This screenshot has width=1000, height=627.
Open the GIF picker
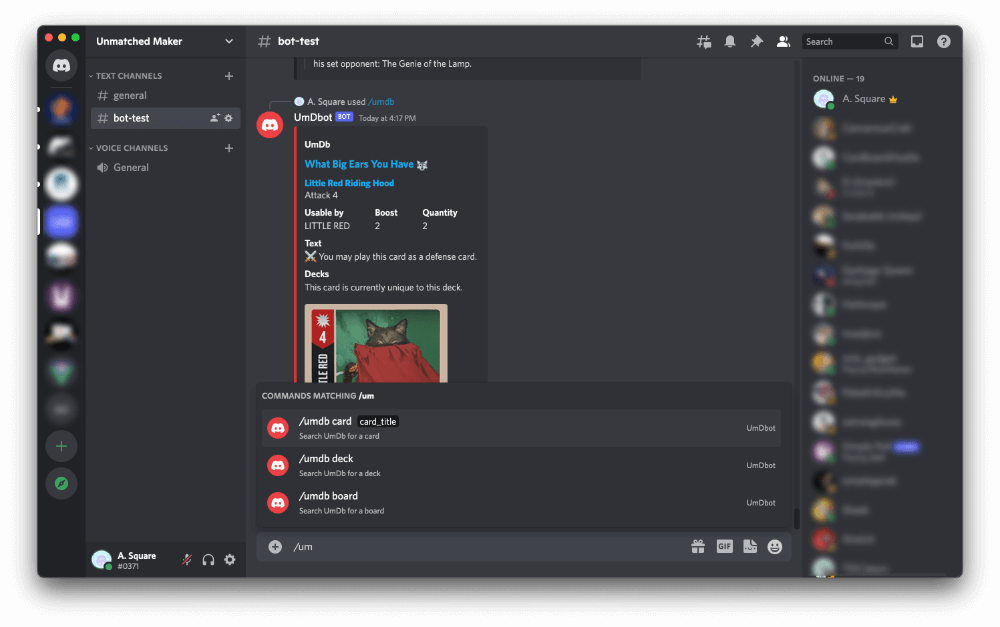(x=724, y=547)
